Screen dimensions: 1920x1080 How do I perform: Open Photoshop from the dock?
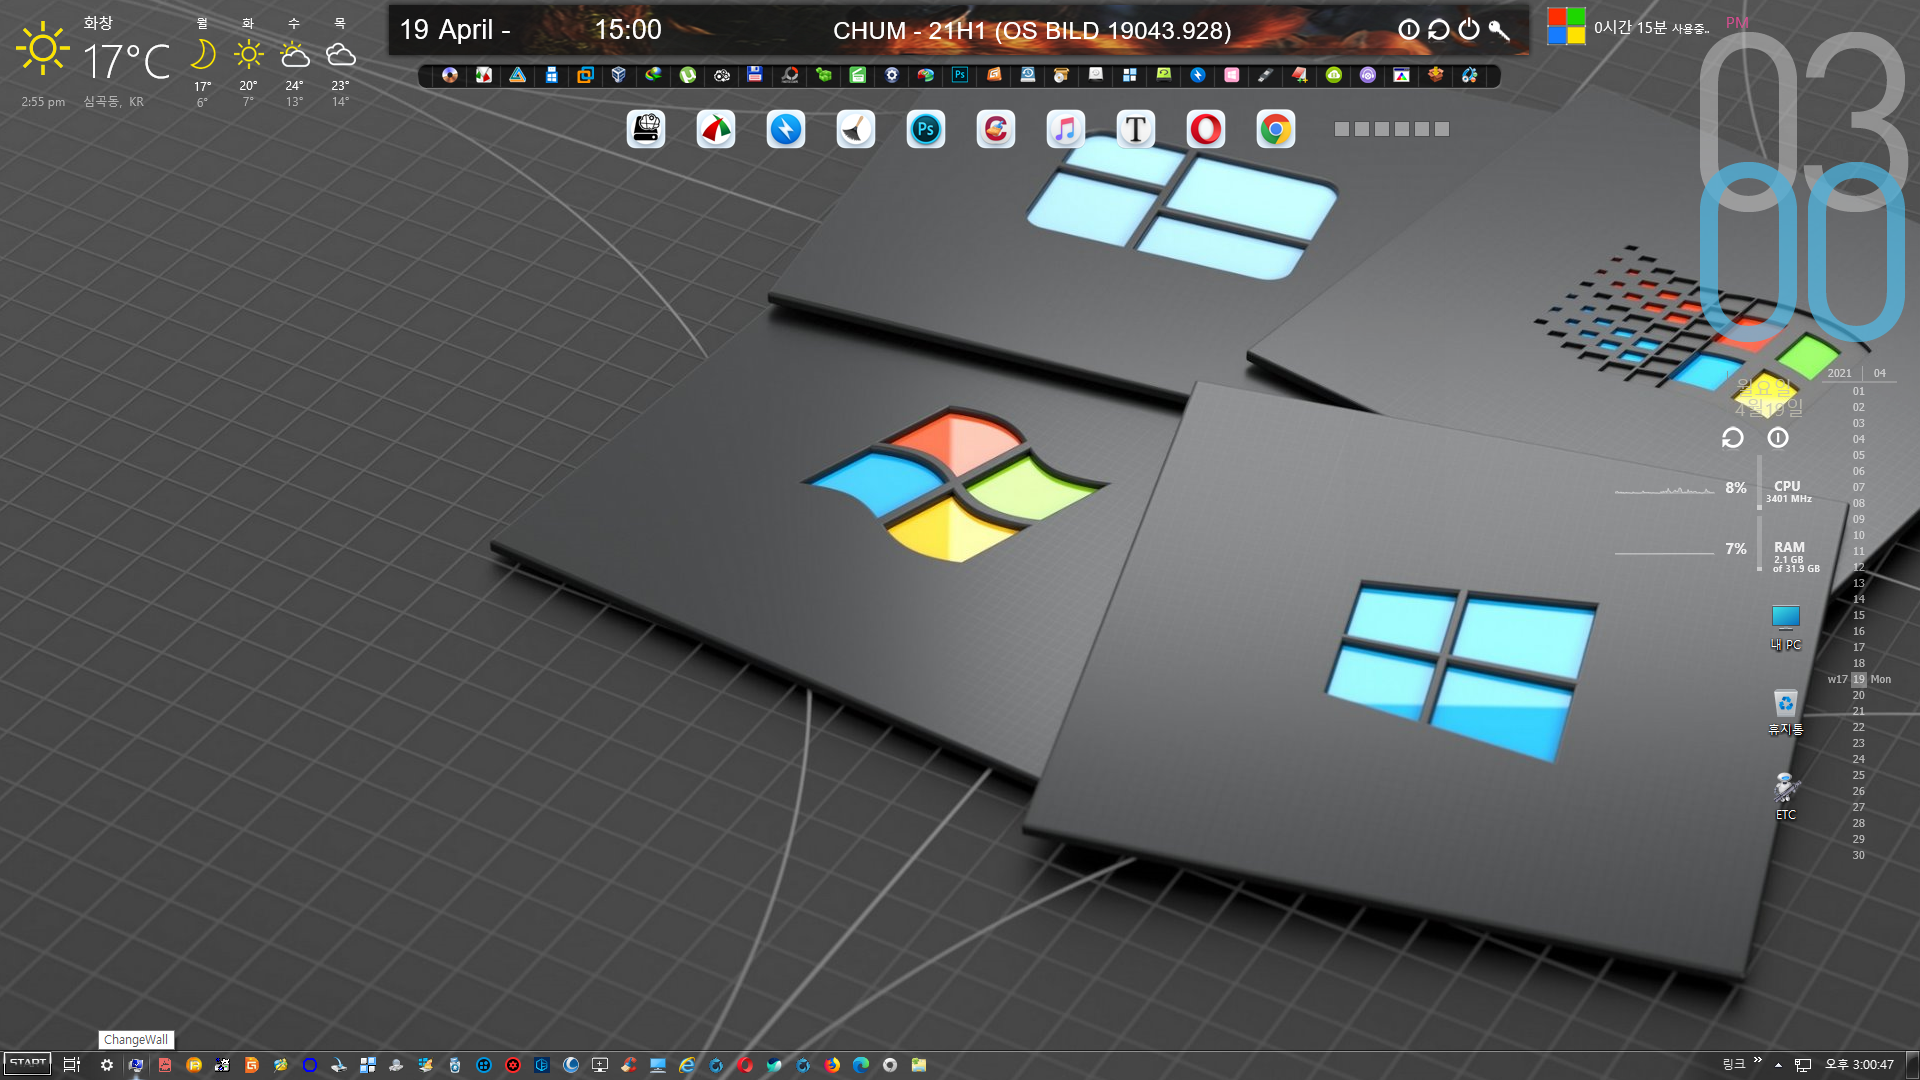tap(926, 129)
